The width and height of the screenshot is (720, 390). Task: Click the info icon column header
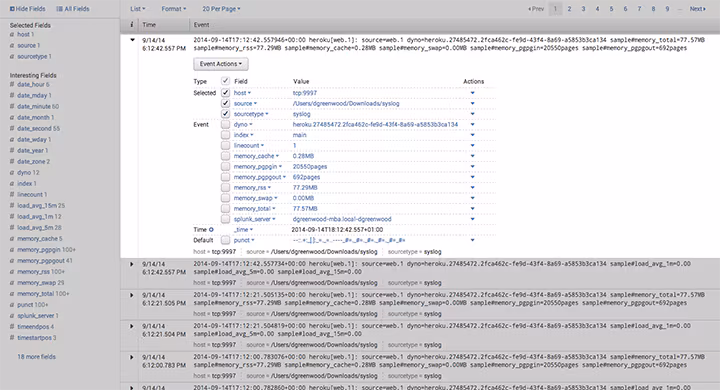(132, 25)
